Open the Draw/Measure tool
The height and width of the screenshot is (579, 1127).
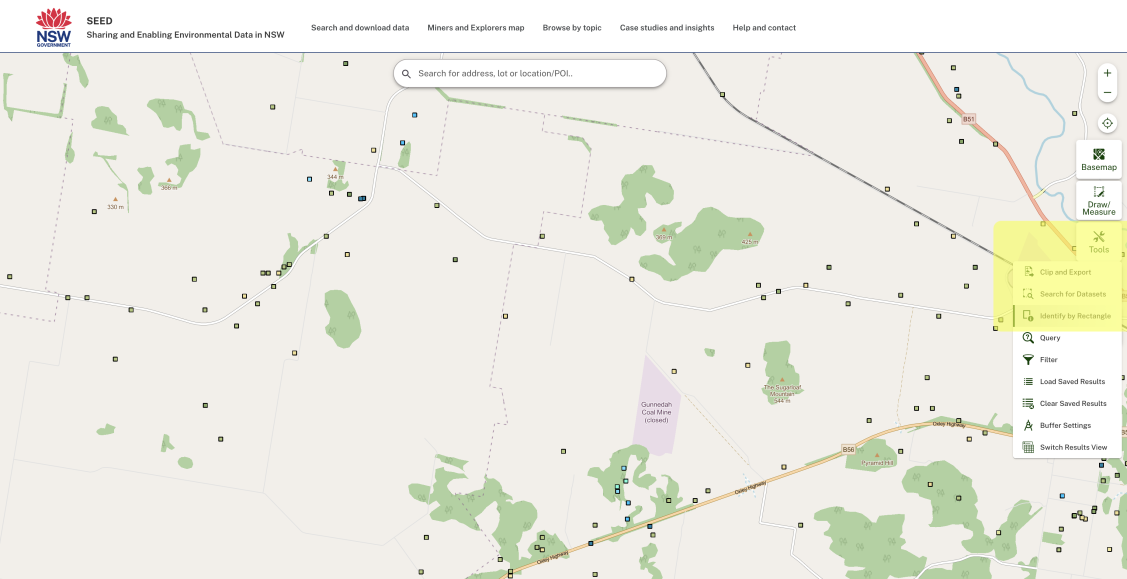click(x=1098, y=200)
